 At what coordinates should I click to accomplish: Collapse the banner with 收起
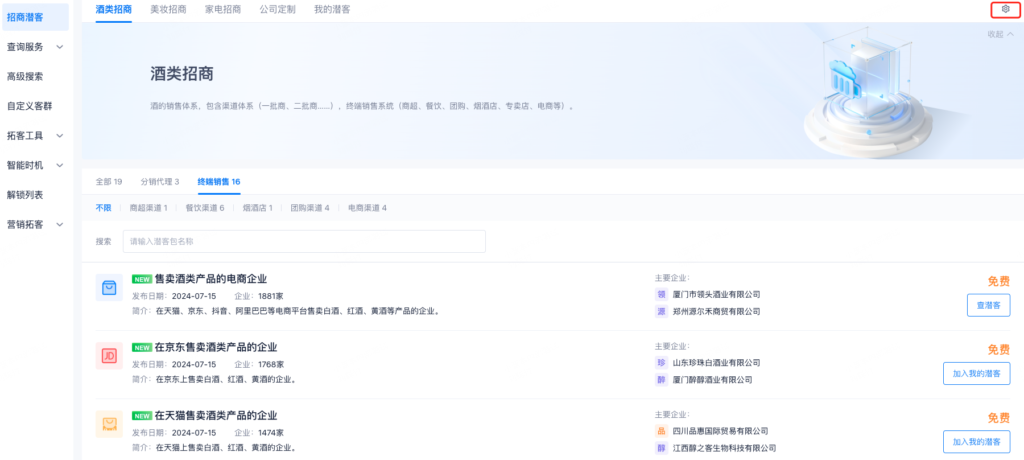click(x=1000, y=34)
